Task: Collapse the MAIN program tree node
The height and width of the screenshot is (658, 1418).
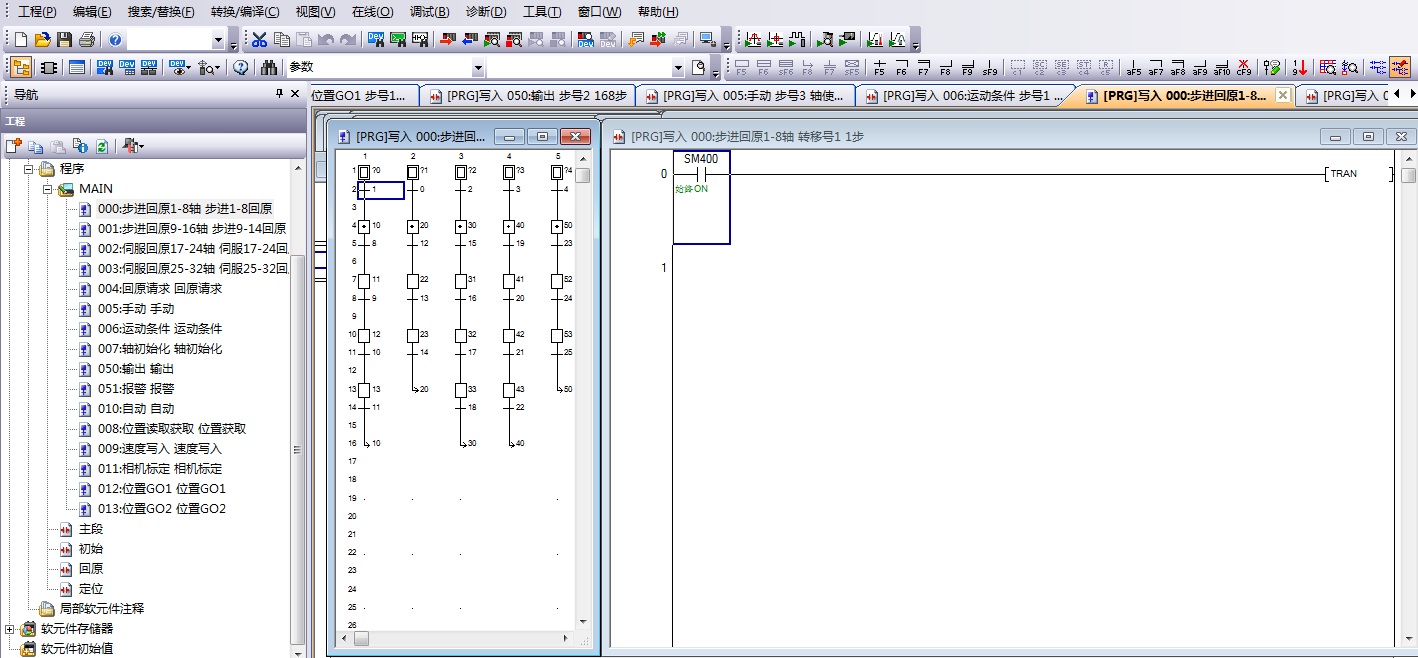Action: 47,189
